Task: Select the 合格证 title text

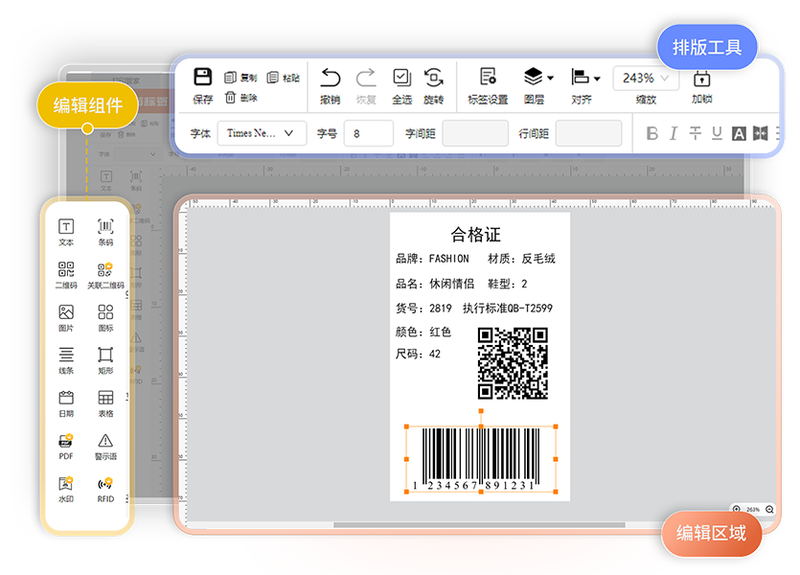Action: (x=476, y=234)
